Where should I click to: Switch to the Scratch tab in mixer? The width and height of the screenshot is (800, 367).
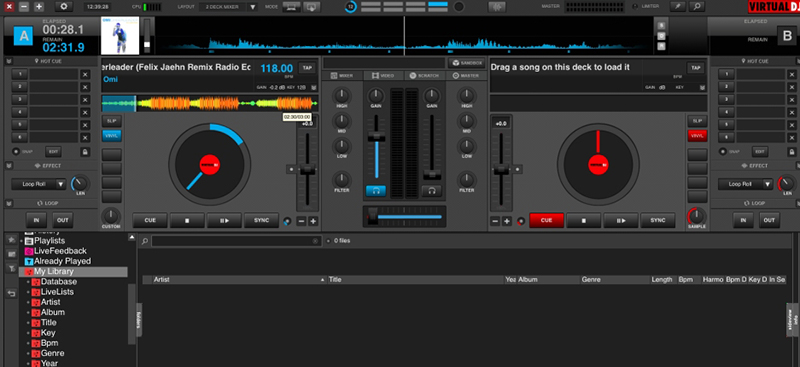(424, 76)
